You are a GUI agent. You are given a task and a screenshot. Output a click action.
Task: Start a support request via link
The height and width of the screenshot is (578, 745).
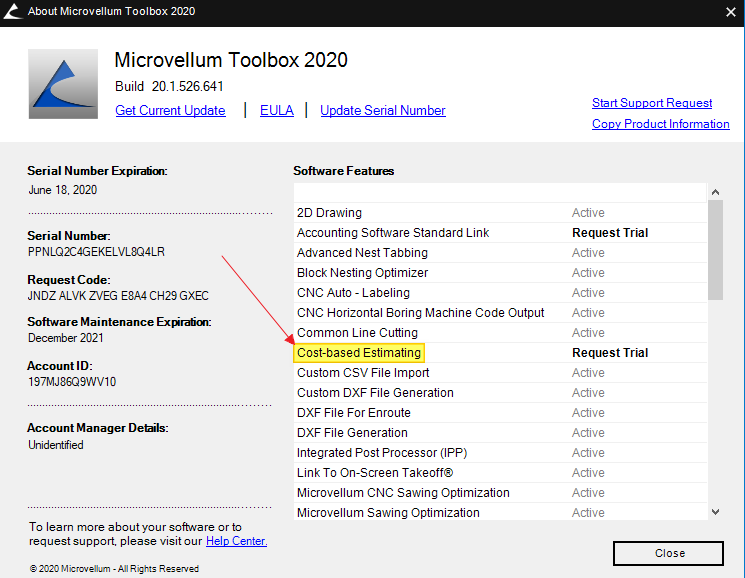pos(652,103)
